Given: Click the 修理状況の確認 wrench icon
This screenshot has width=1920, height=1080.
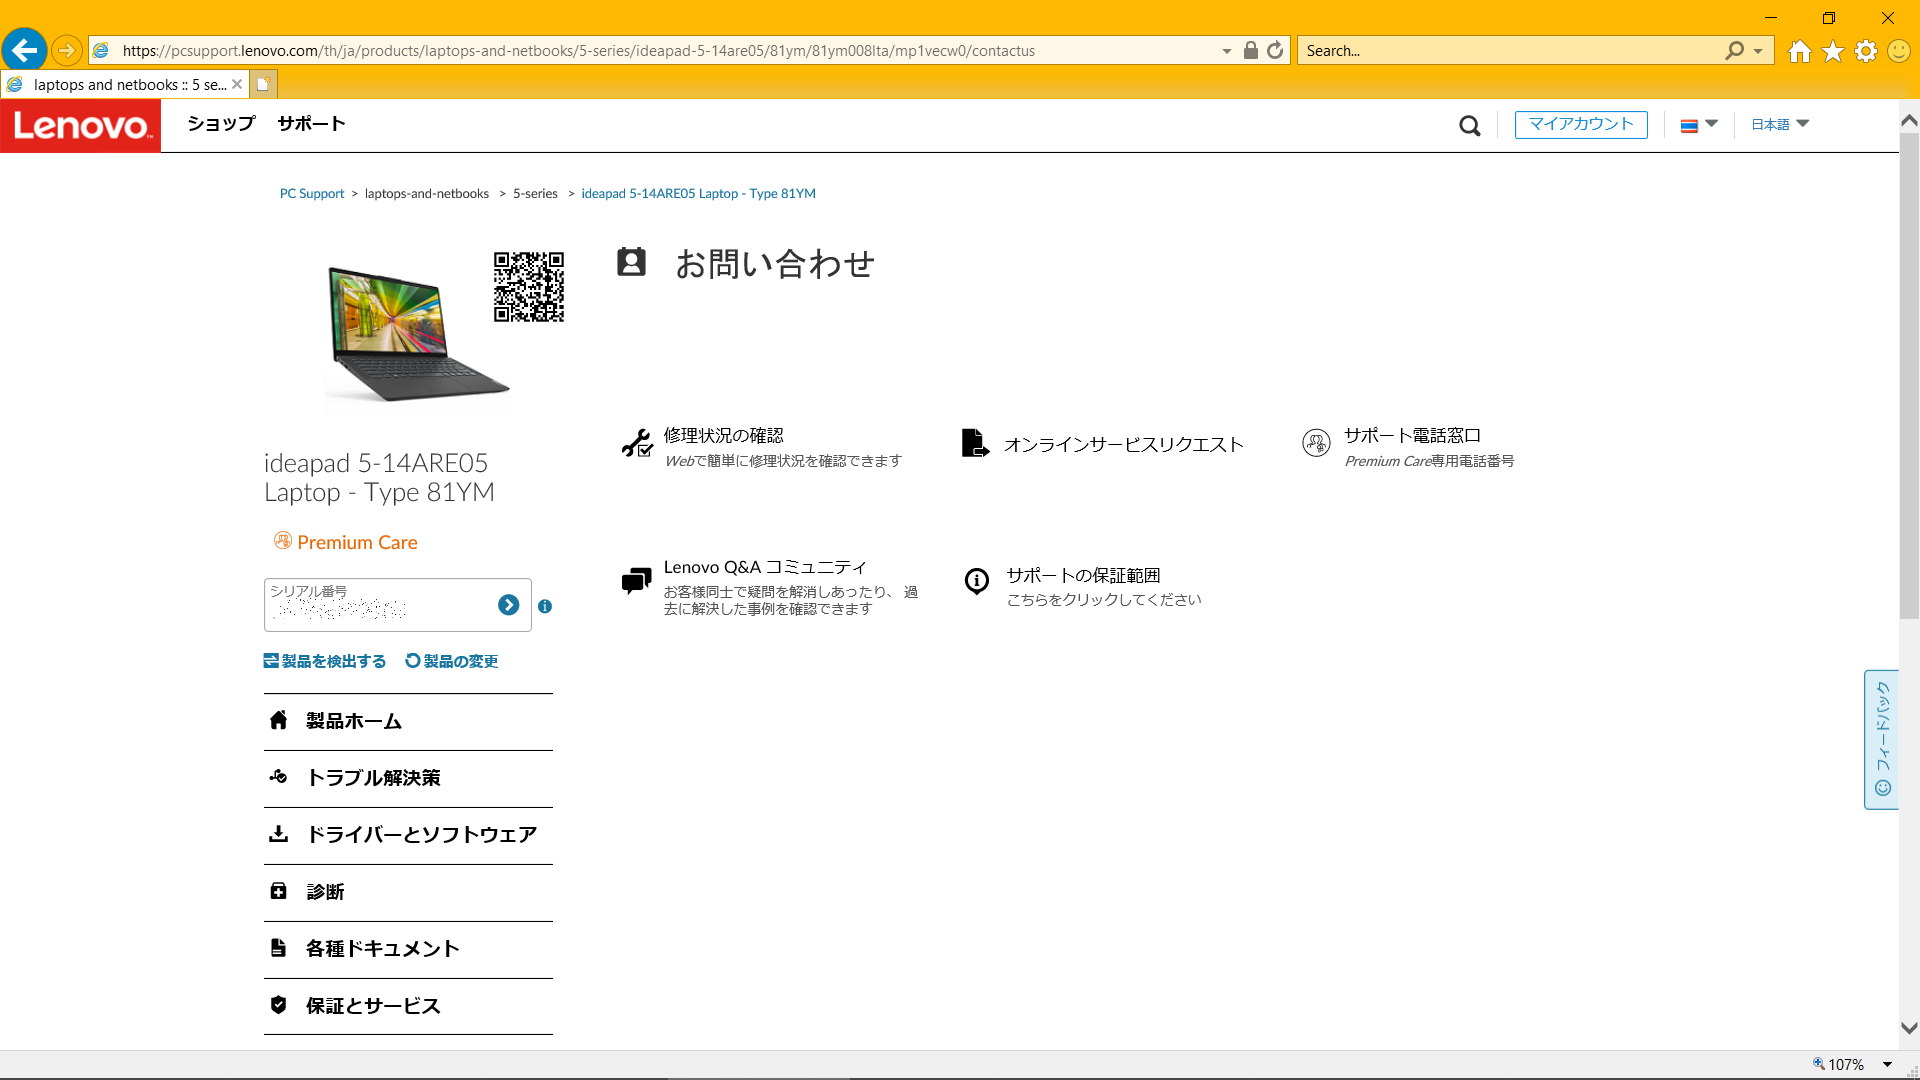Looking at the screenshot, I should [637, 443].
